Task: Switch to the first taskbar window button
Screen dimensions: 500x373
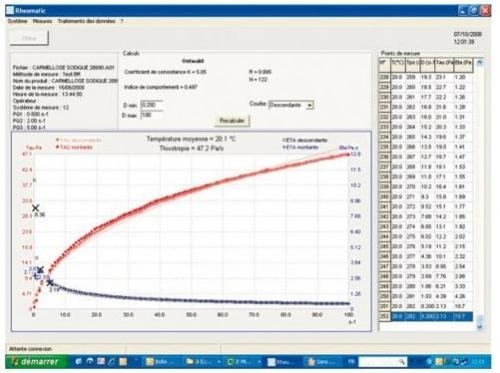Action: pyautogui.click(x=162, y=361)
